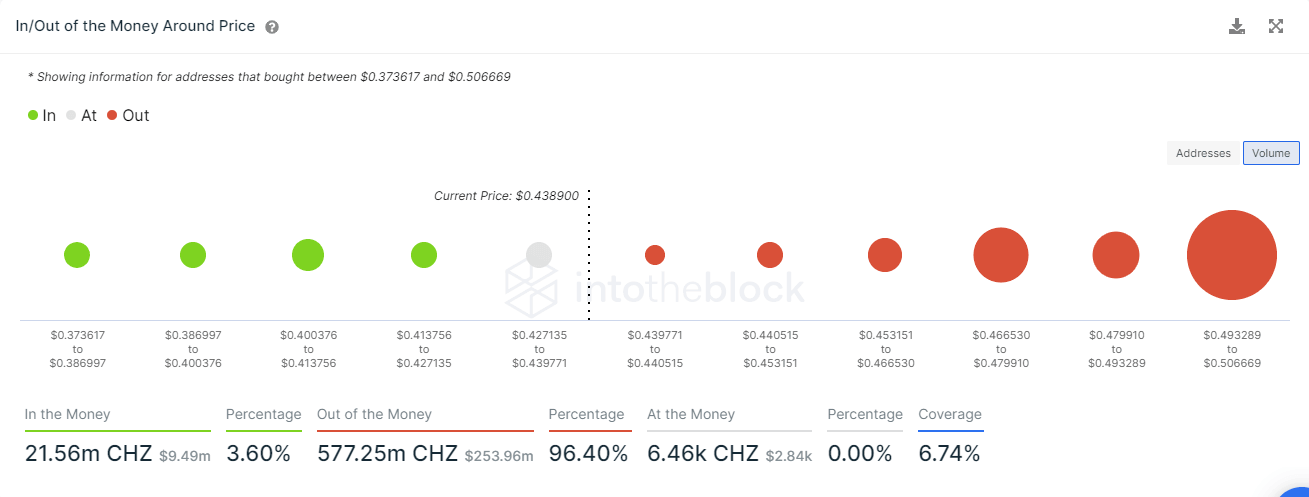Click the Coverage 6.74% stat
This screenshot has height=497, width=1309.
click(x=949, y=454)
